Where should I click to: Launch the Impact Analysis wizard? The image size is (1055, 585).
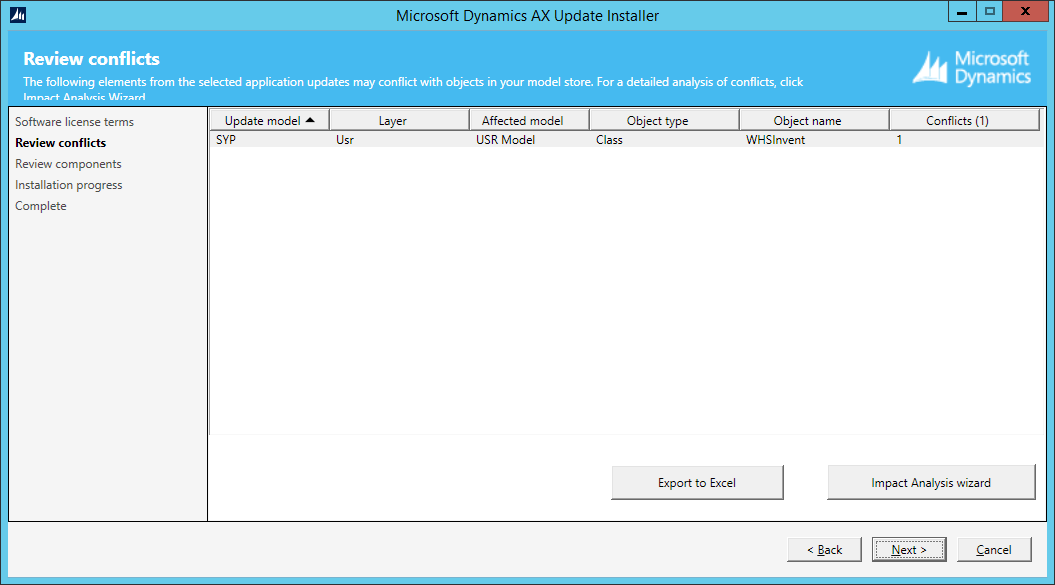[x=930, y=482]
